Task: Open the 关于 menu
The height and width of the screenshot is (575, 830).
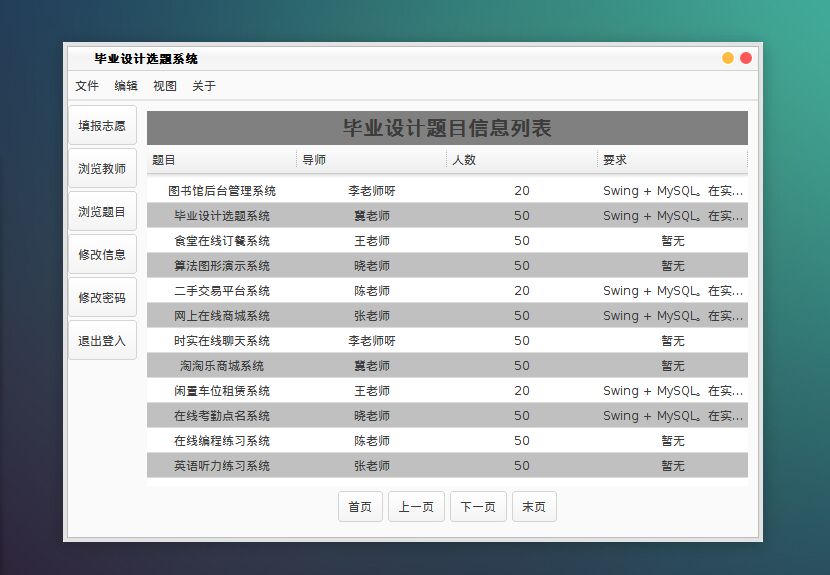Action: click(204, 86)
